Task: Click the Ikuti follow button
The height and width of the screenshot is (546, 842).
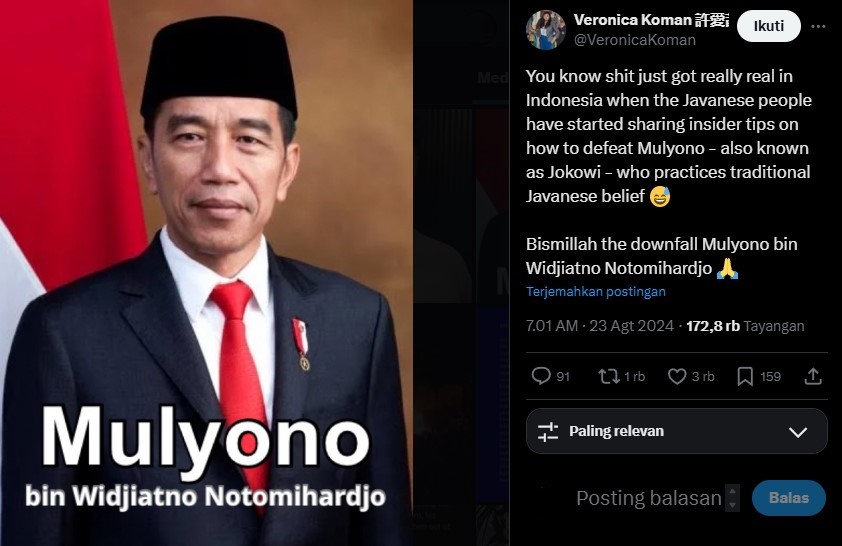Action: click(768, 26)
